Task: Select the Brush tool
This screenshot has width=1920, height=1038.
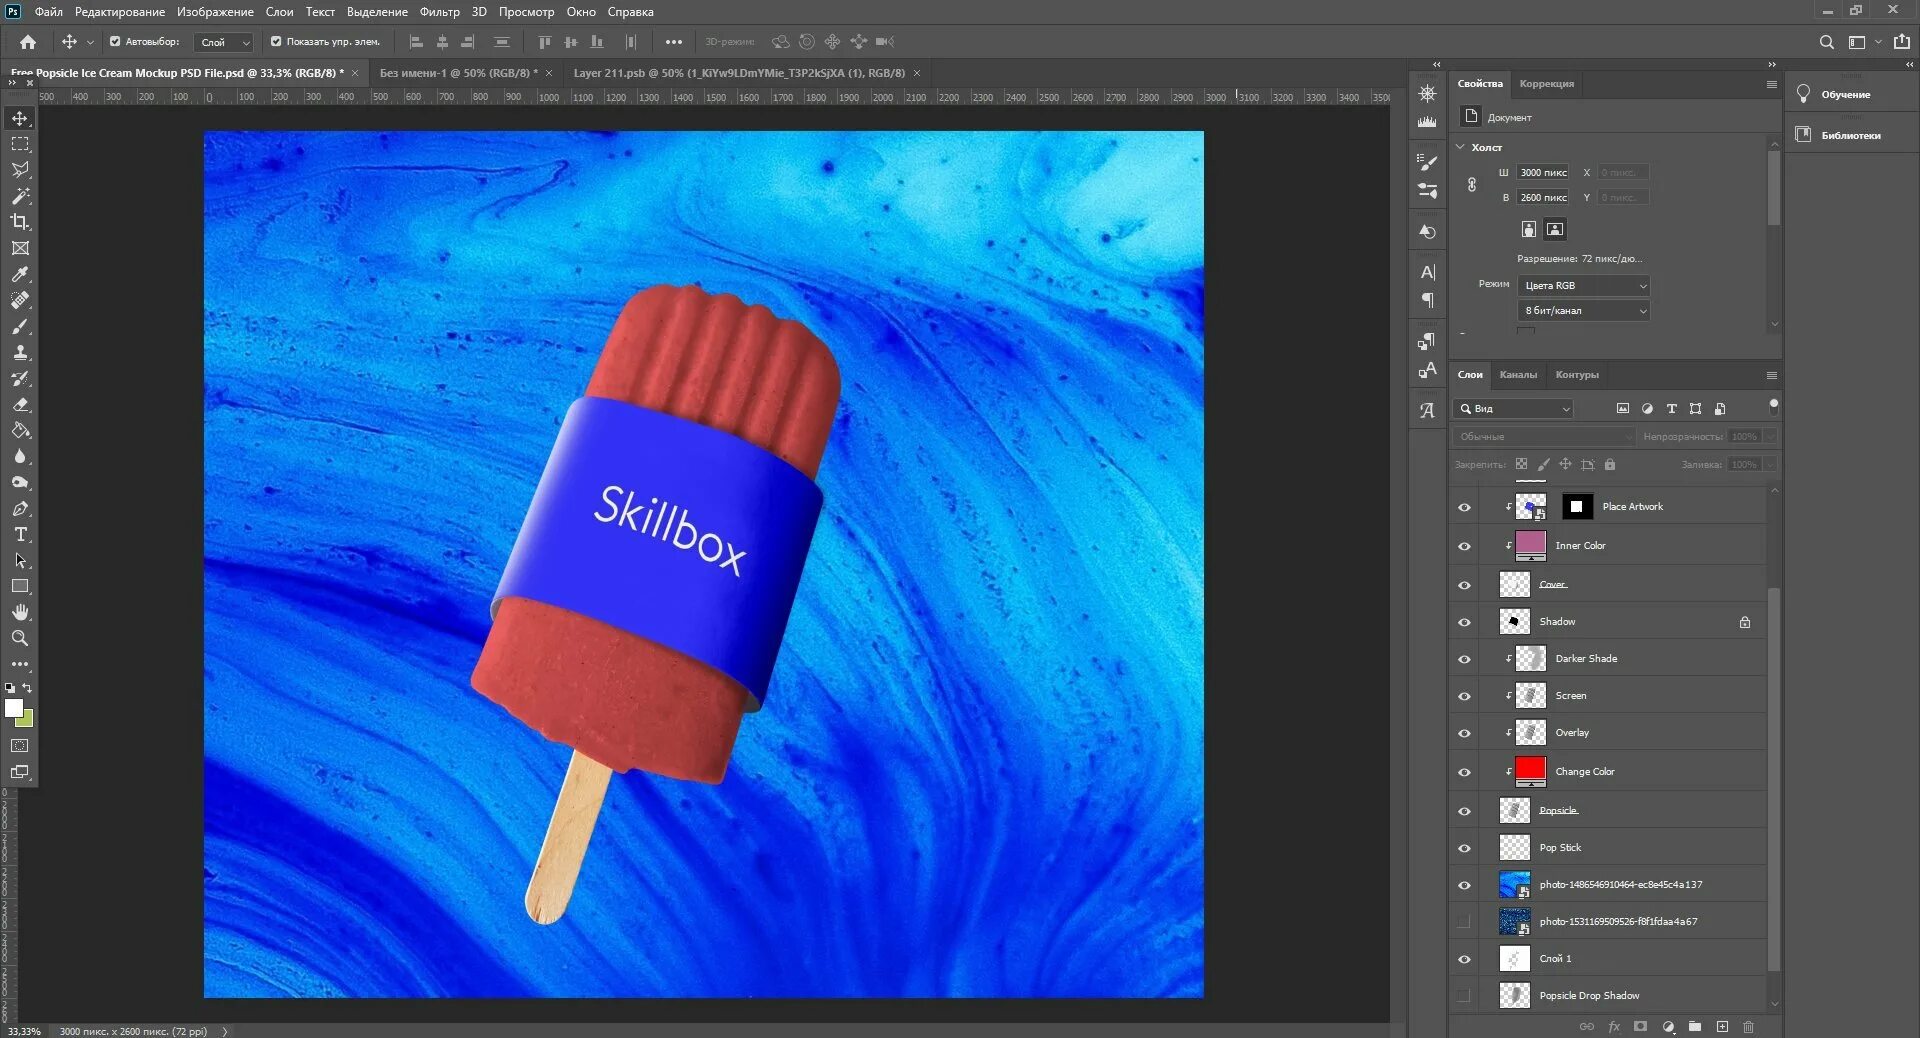Action: (20, 326)
